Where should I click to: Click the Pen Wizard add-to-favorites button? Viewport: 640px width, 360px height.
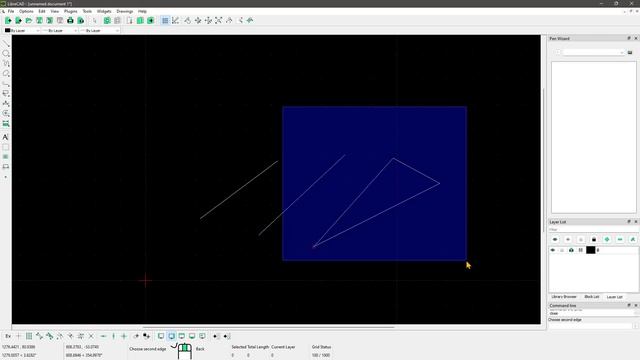630,52
